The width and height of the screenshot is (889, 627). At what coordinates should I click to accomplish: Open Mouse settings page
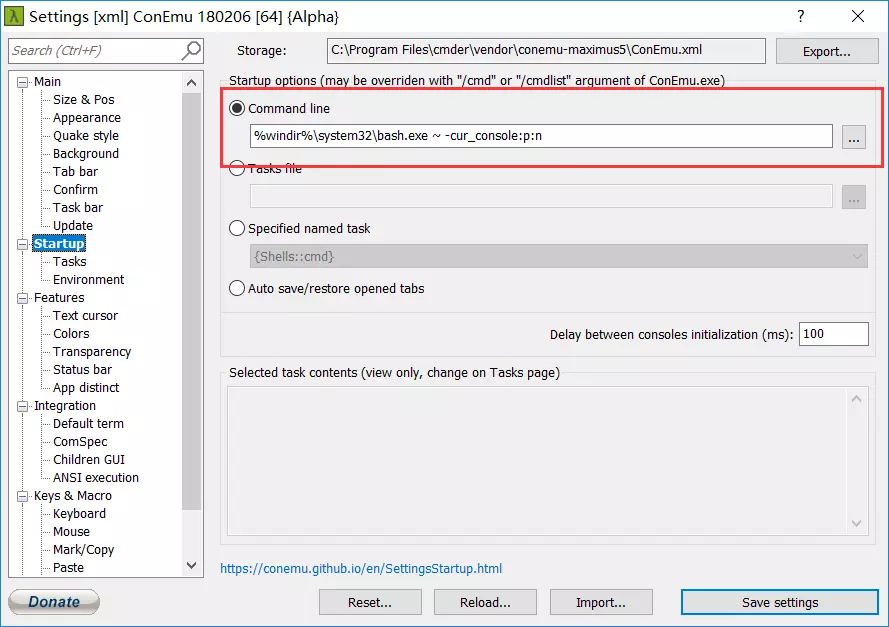[x=71, y=532]
